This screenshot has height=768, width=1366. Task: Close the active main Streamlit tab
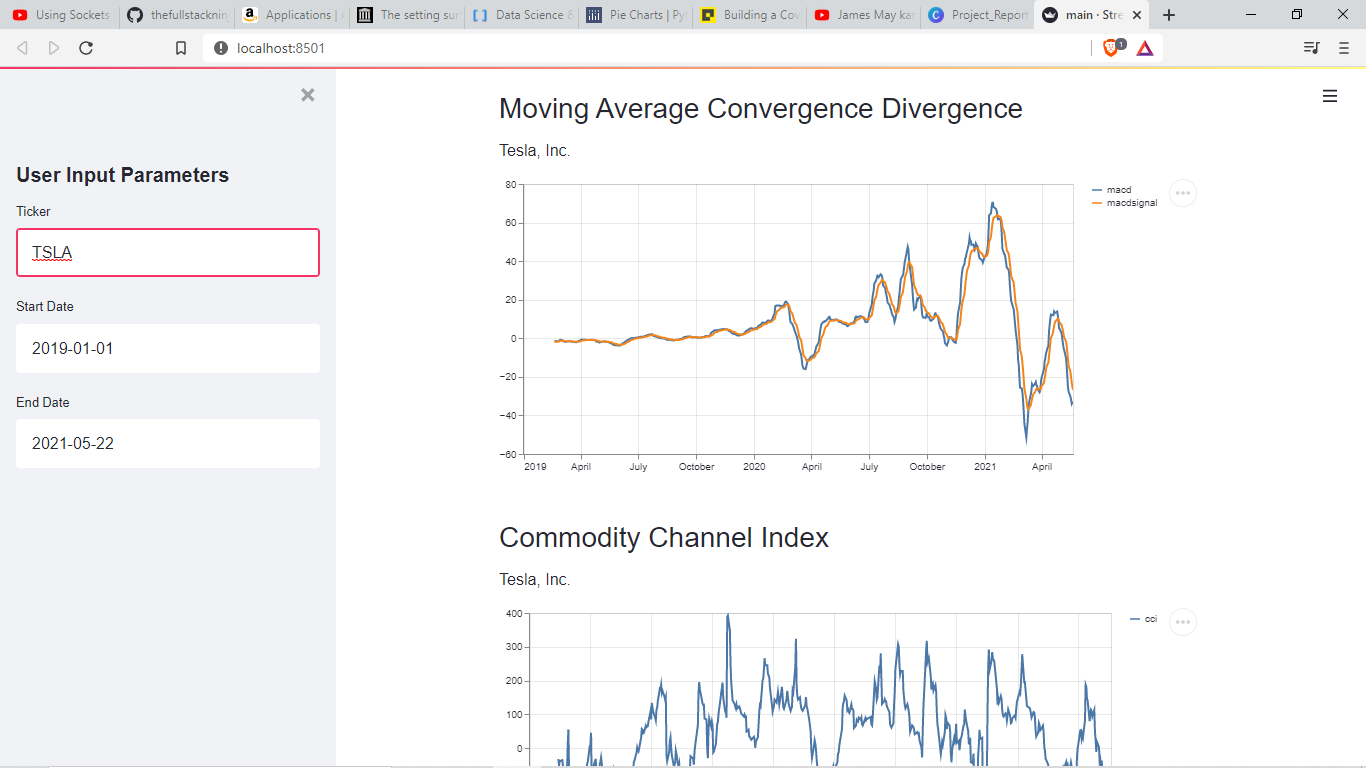coord(1137,15)
